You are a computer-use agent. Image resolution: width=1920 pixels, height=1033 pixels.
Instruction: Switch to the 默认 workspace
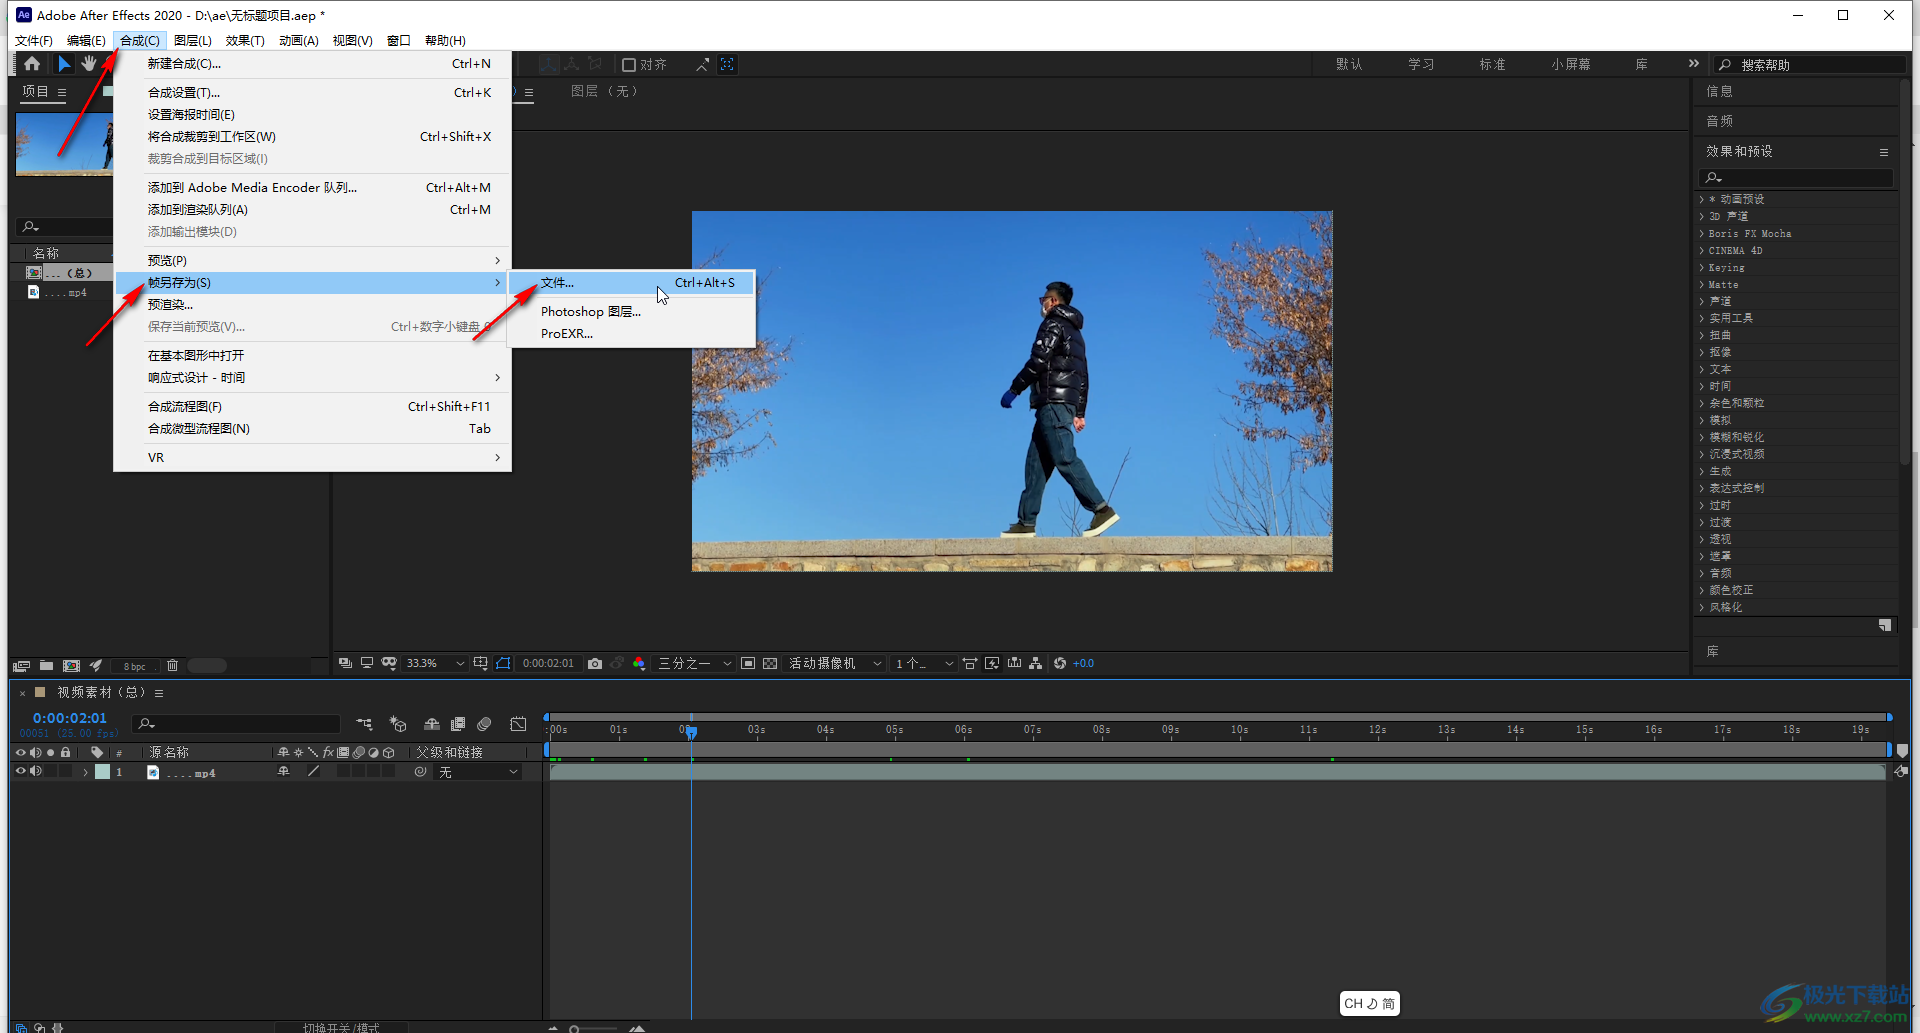point(1349,64)
